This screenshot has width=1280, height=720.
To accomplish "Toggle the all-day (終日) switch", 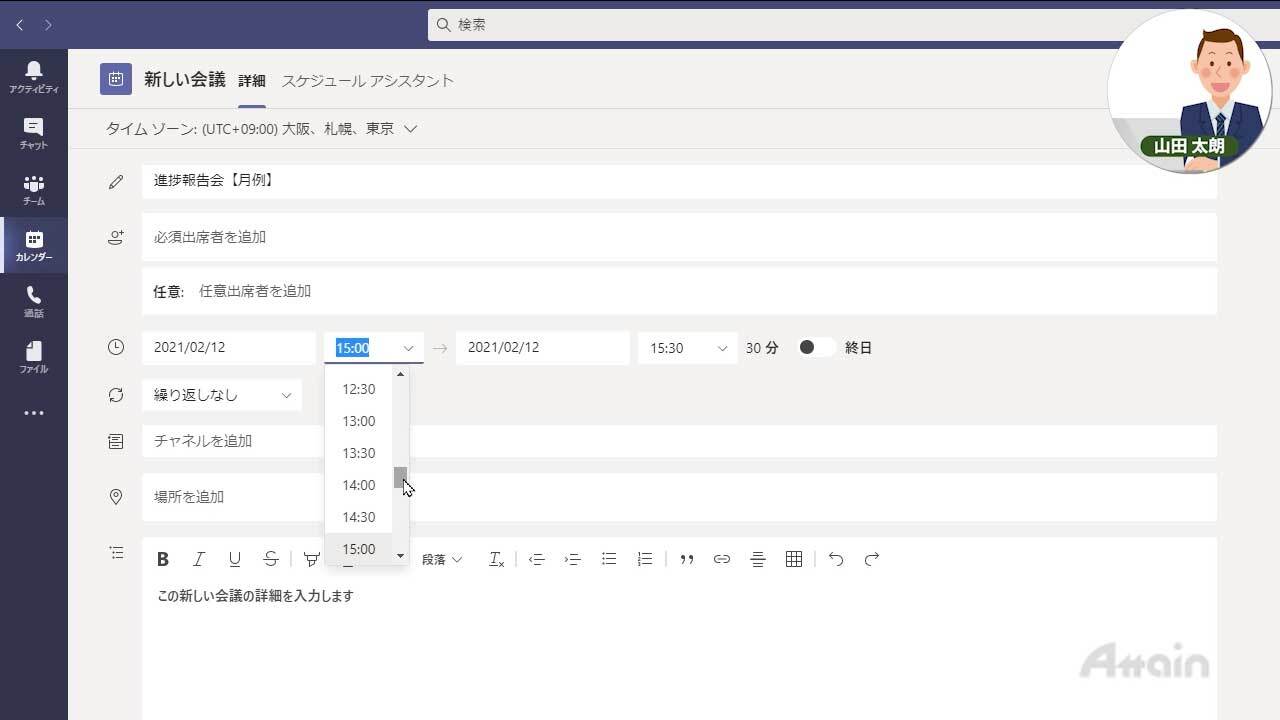I will [x=816, y=347].
